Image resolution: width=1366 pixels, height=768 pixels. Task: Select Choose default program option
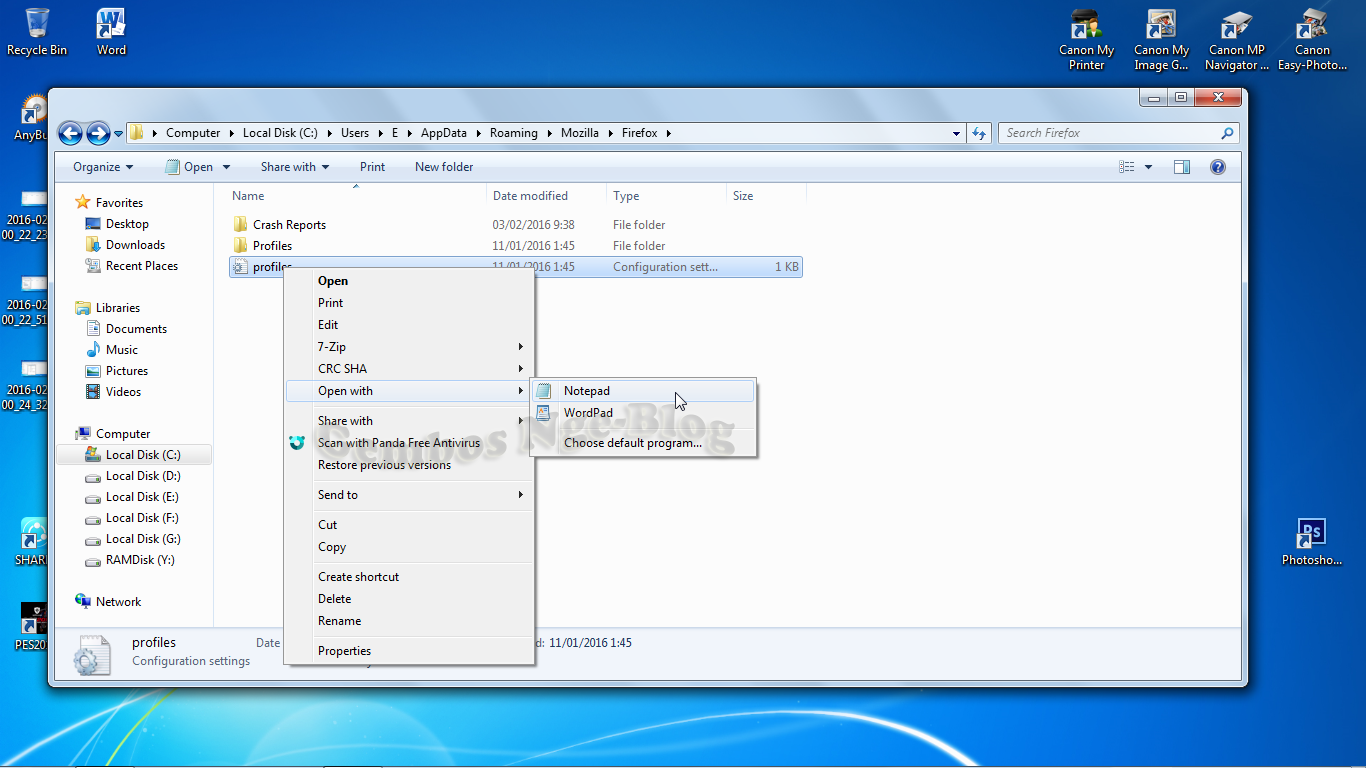pyautogui.click(x=643, y=443)
